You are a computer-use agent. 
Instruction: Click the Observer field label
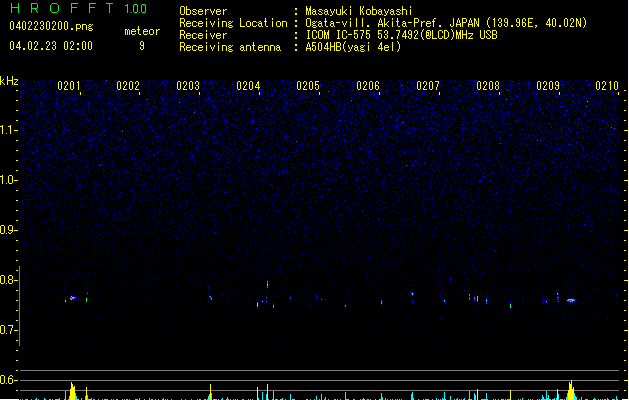203,11
